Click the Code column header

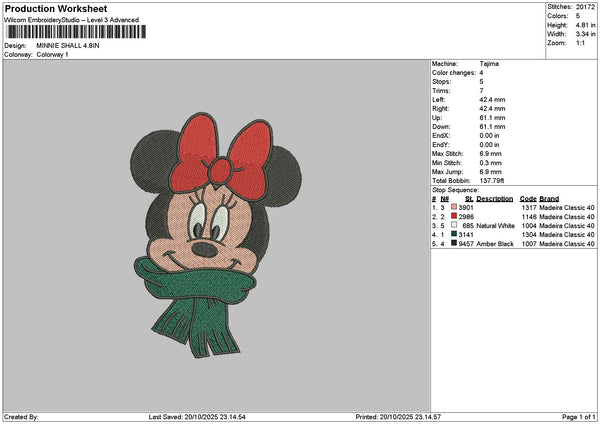[x=528, y=199]
